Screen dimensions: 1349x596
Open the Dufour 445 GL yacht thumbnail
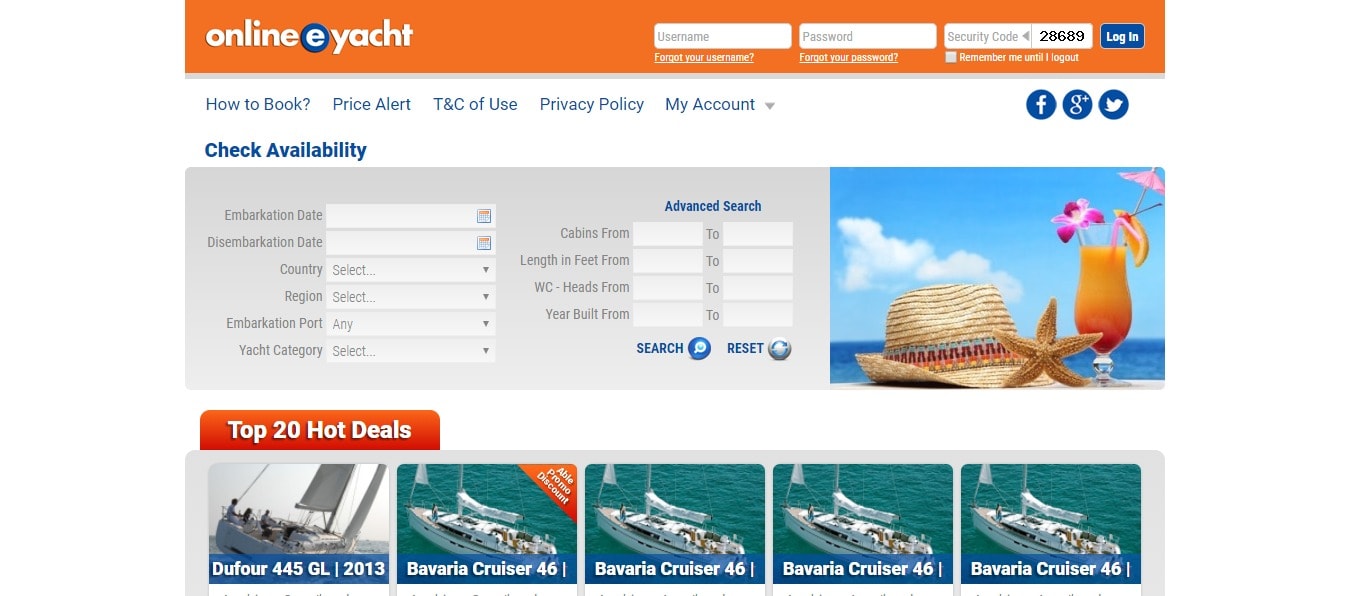click(x=299, y=523)
